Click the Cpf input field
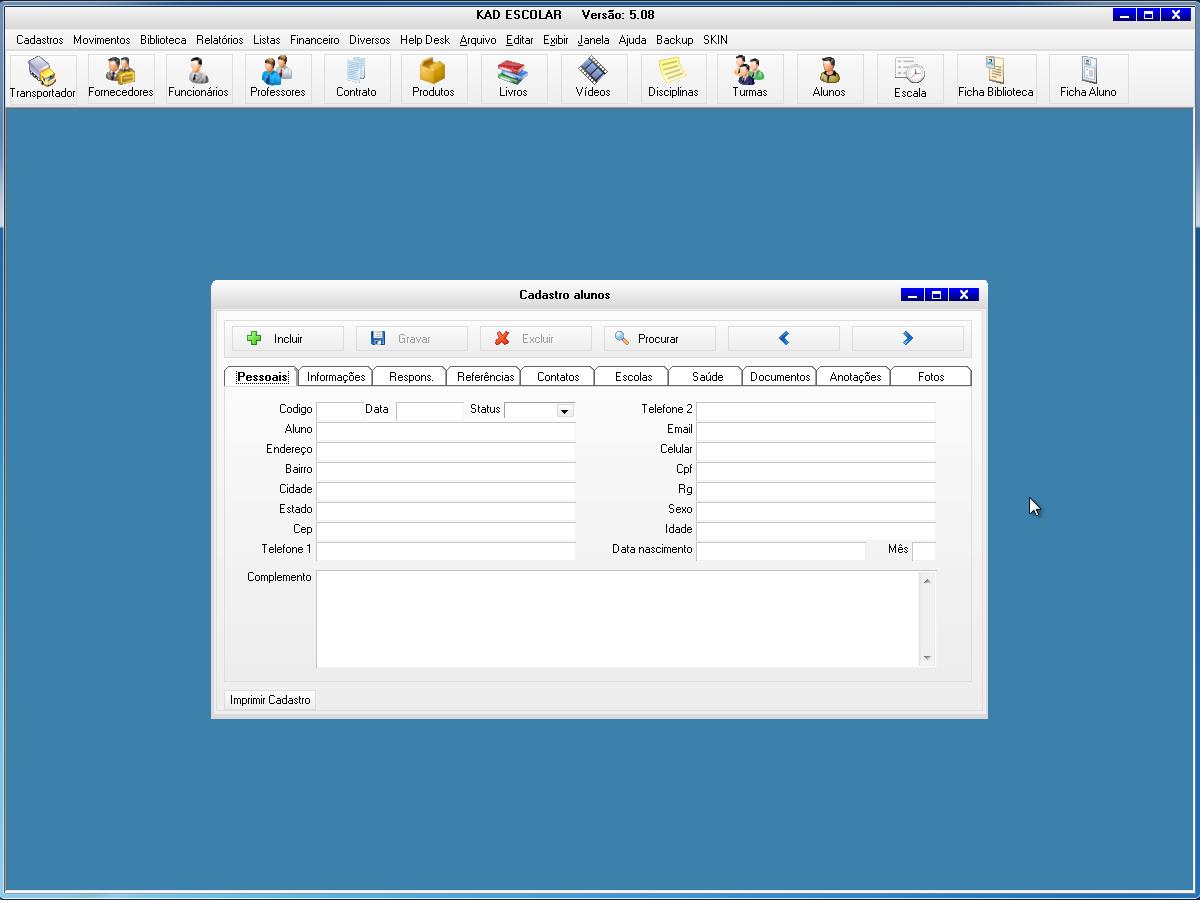Screen dimensions: 1200x900 816,470
